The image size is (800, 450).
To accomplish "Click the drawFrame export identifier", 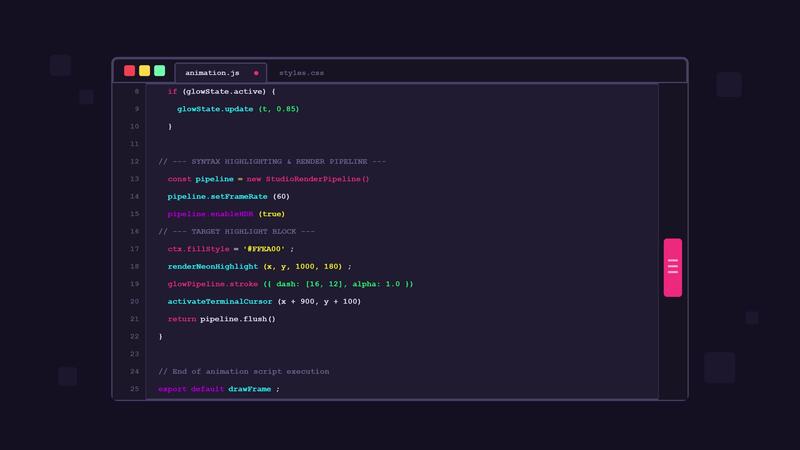I will [249, 389].
